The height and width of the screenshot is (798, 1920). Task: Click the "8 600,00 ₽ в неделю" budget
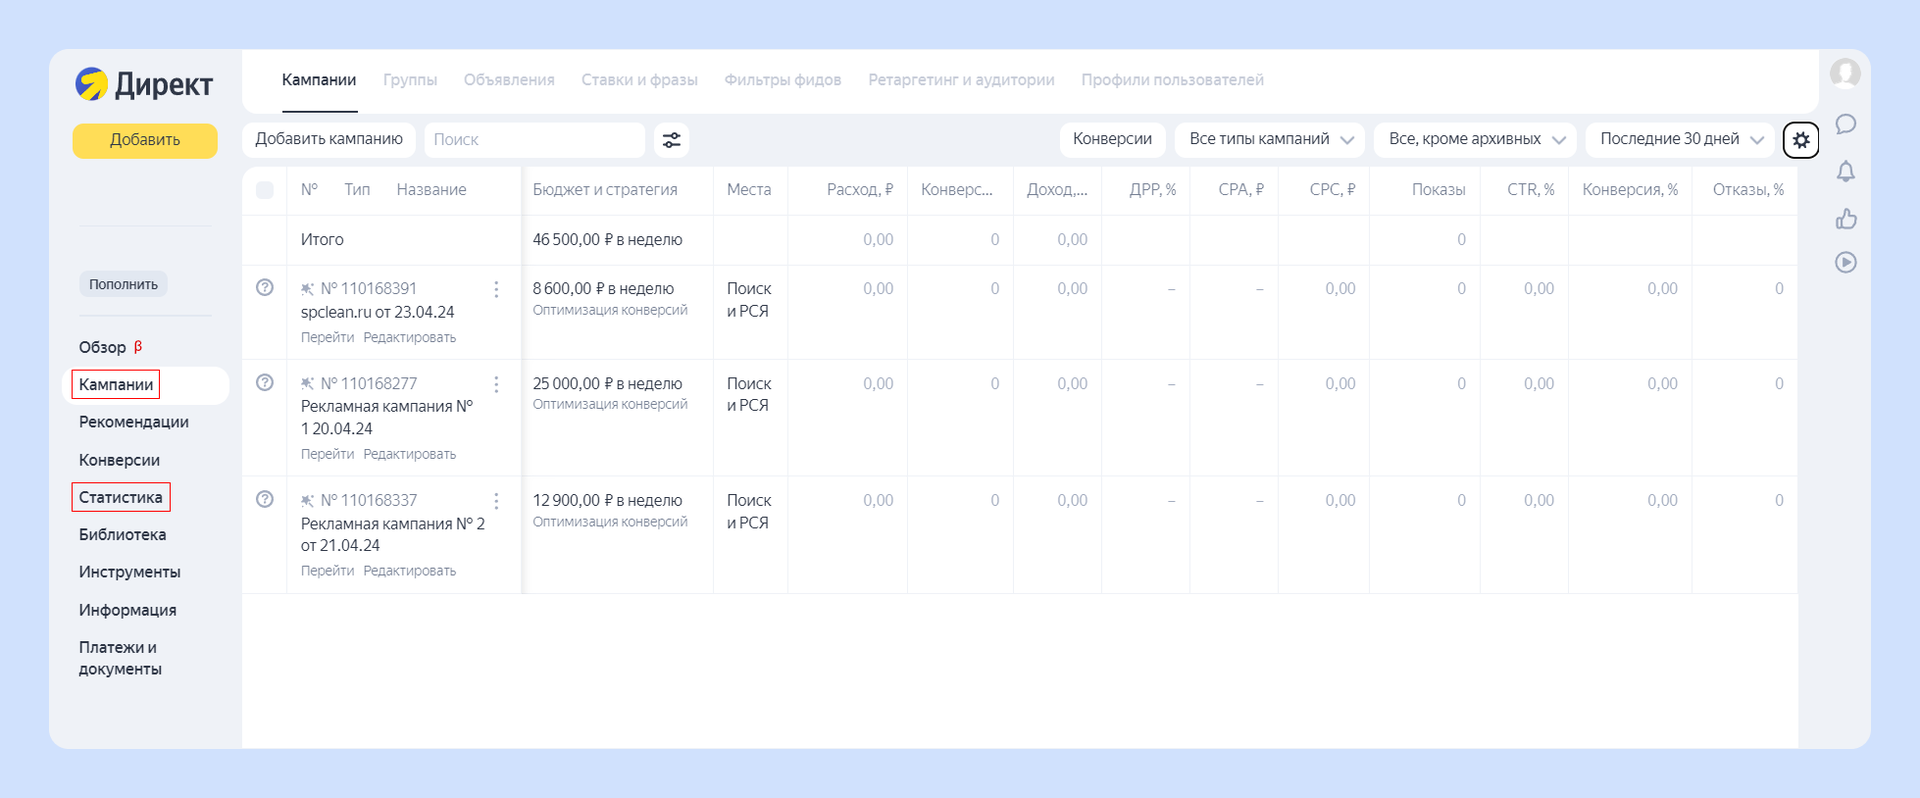604,289
